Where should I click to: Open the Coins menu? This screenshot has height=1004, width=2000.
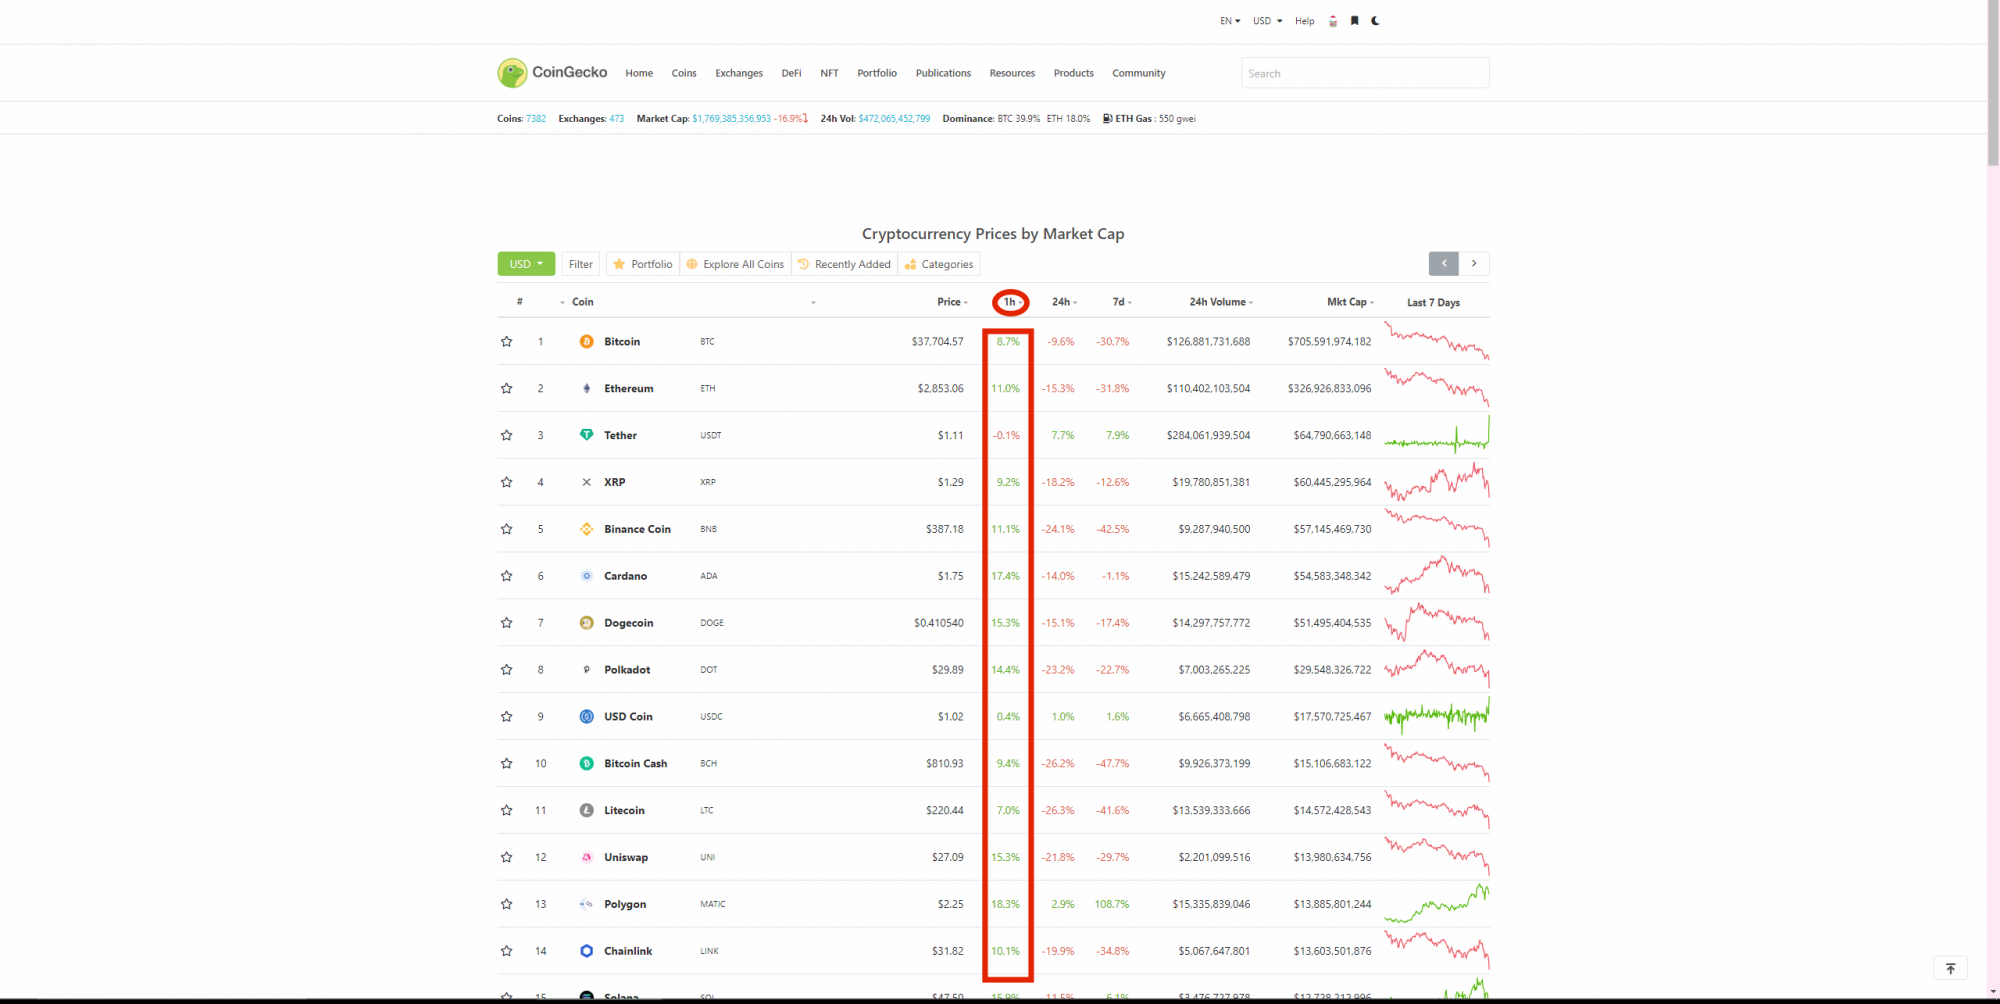tap(684, 73)
